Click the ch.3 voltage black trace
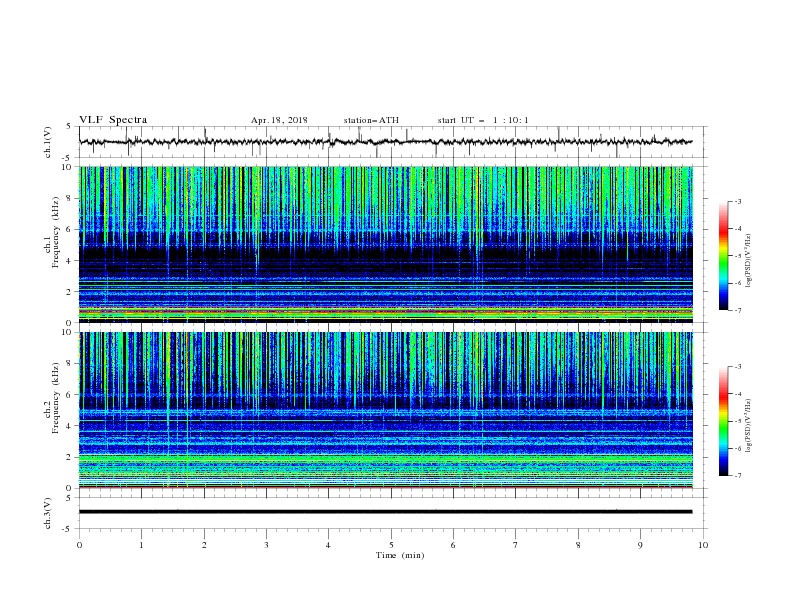Image resolution: width=792 pixels, height=612 pixels. (x=385, y=512)
